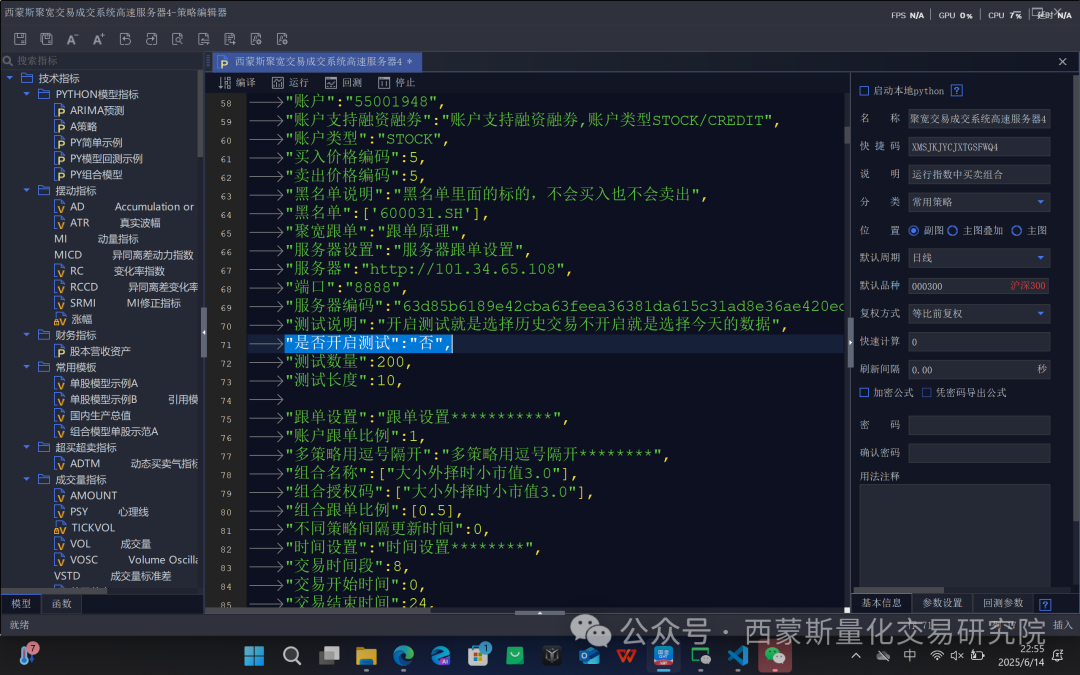Switch to the 模型 tab

click(21, 603)
